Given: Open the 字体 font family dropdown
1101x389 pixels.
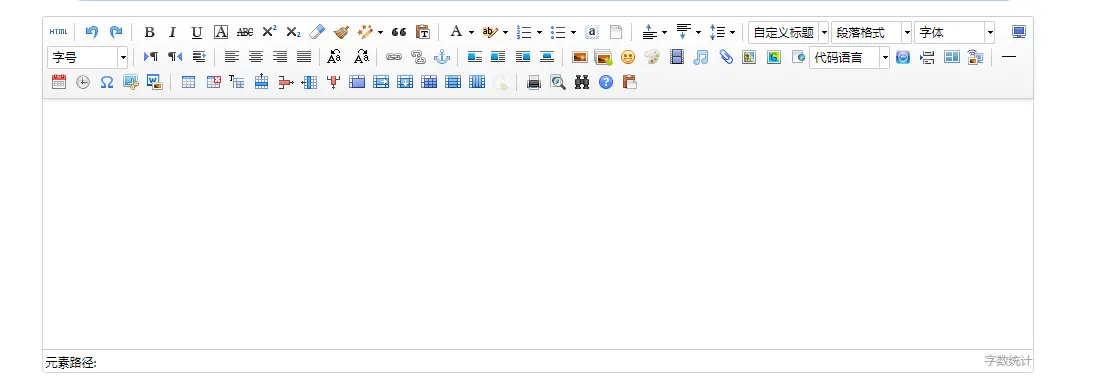Looking at the screenshot, I should coord(955,32).
